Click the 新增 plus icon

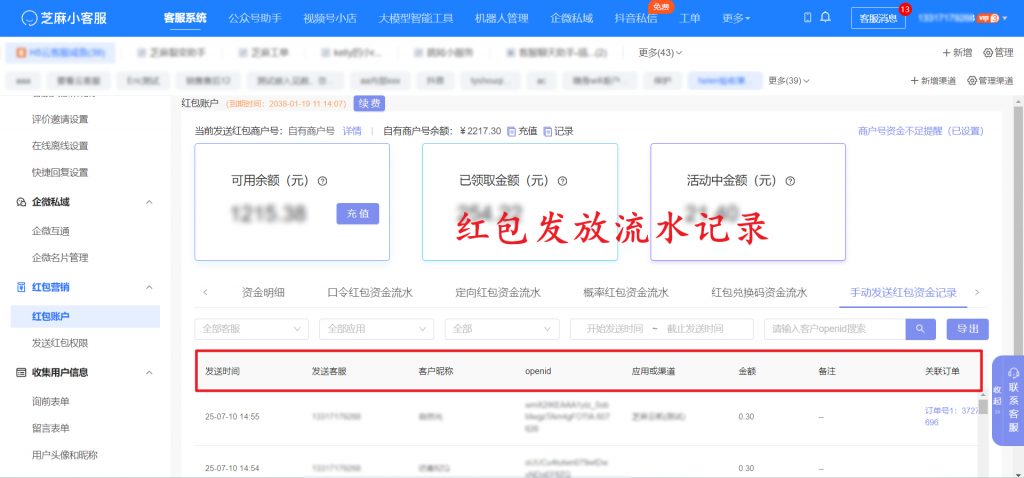pyautogui.click(x=946, y=53)
